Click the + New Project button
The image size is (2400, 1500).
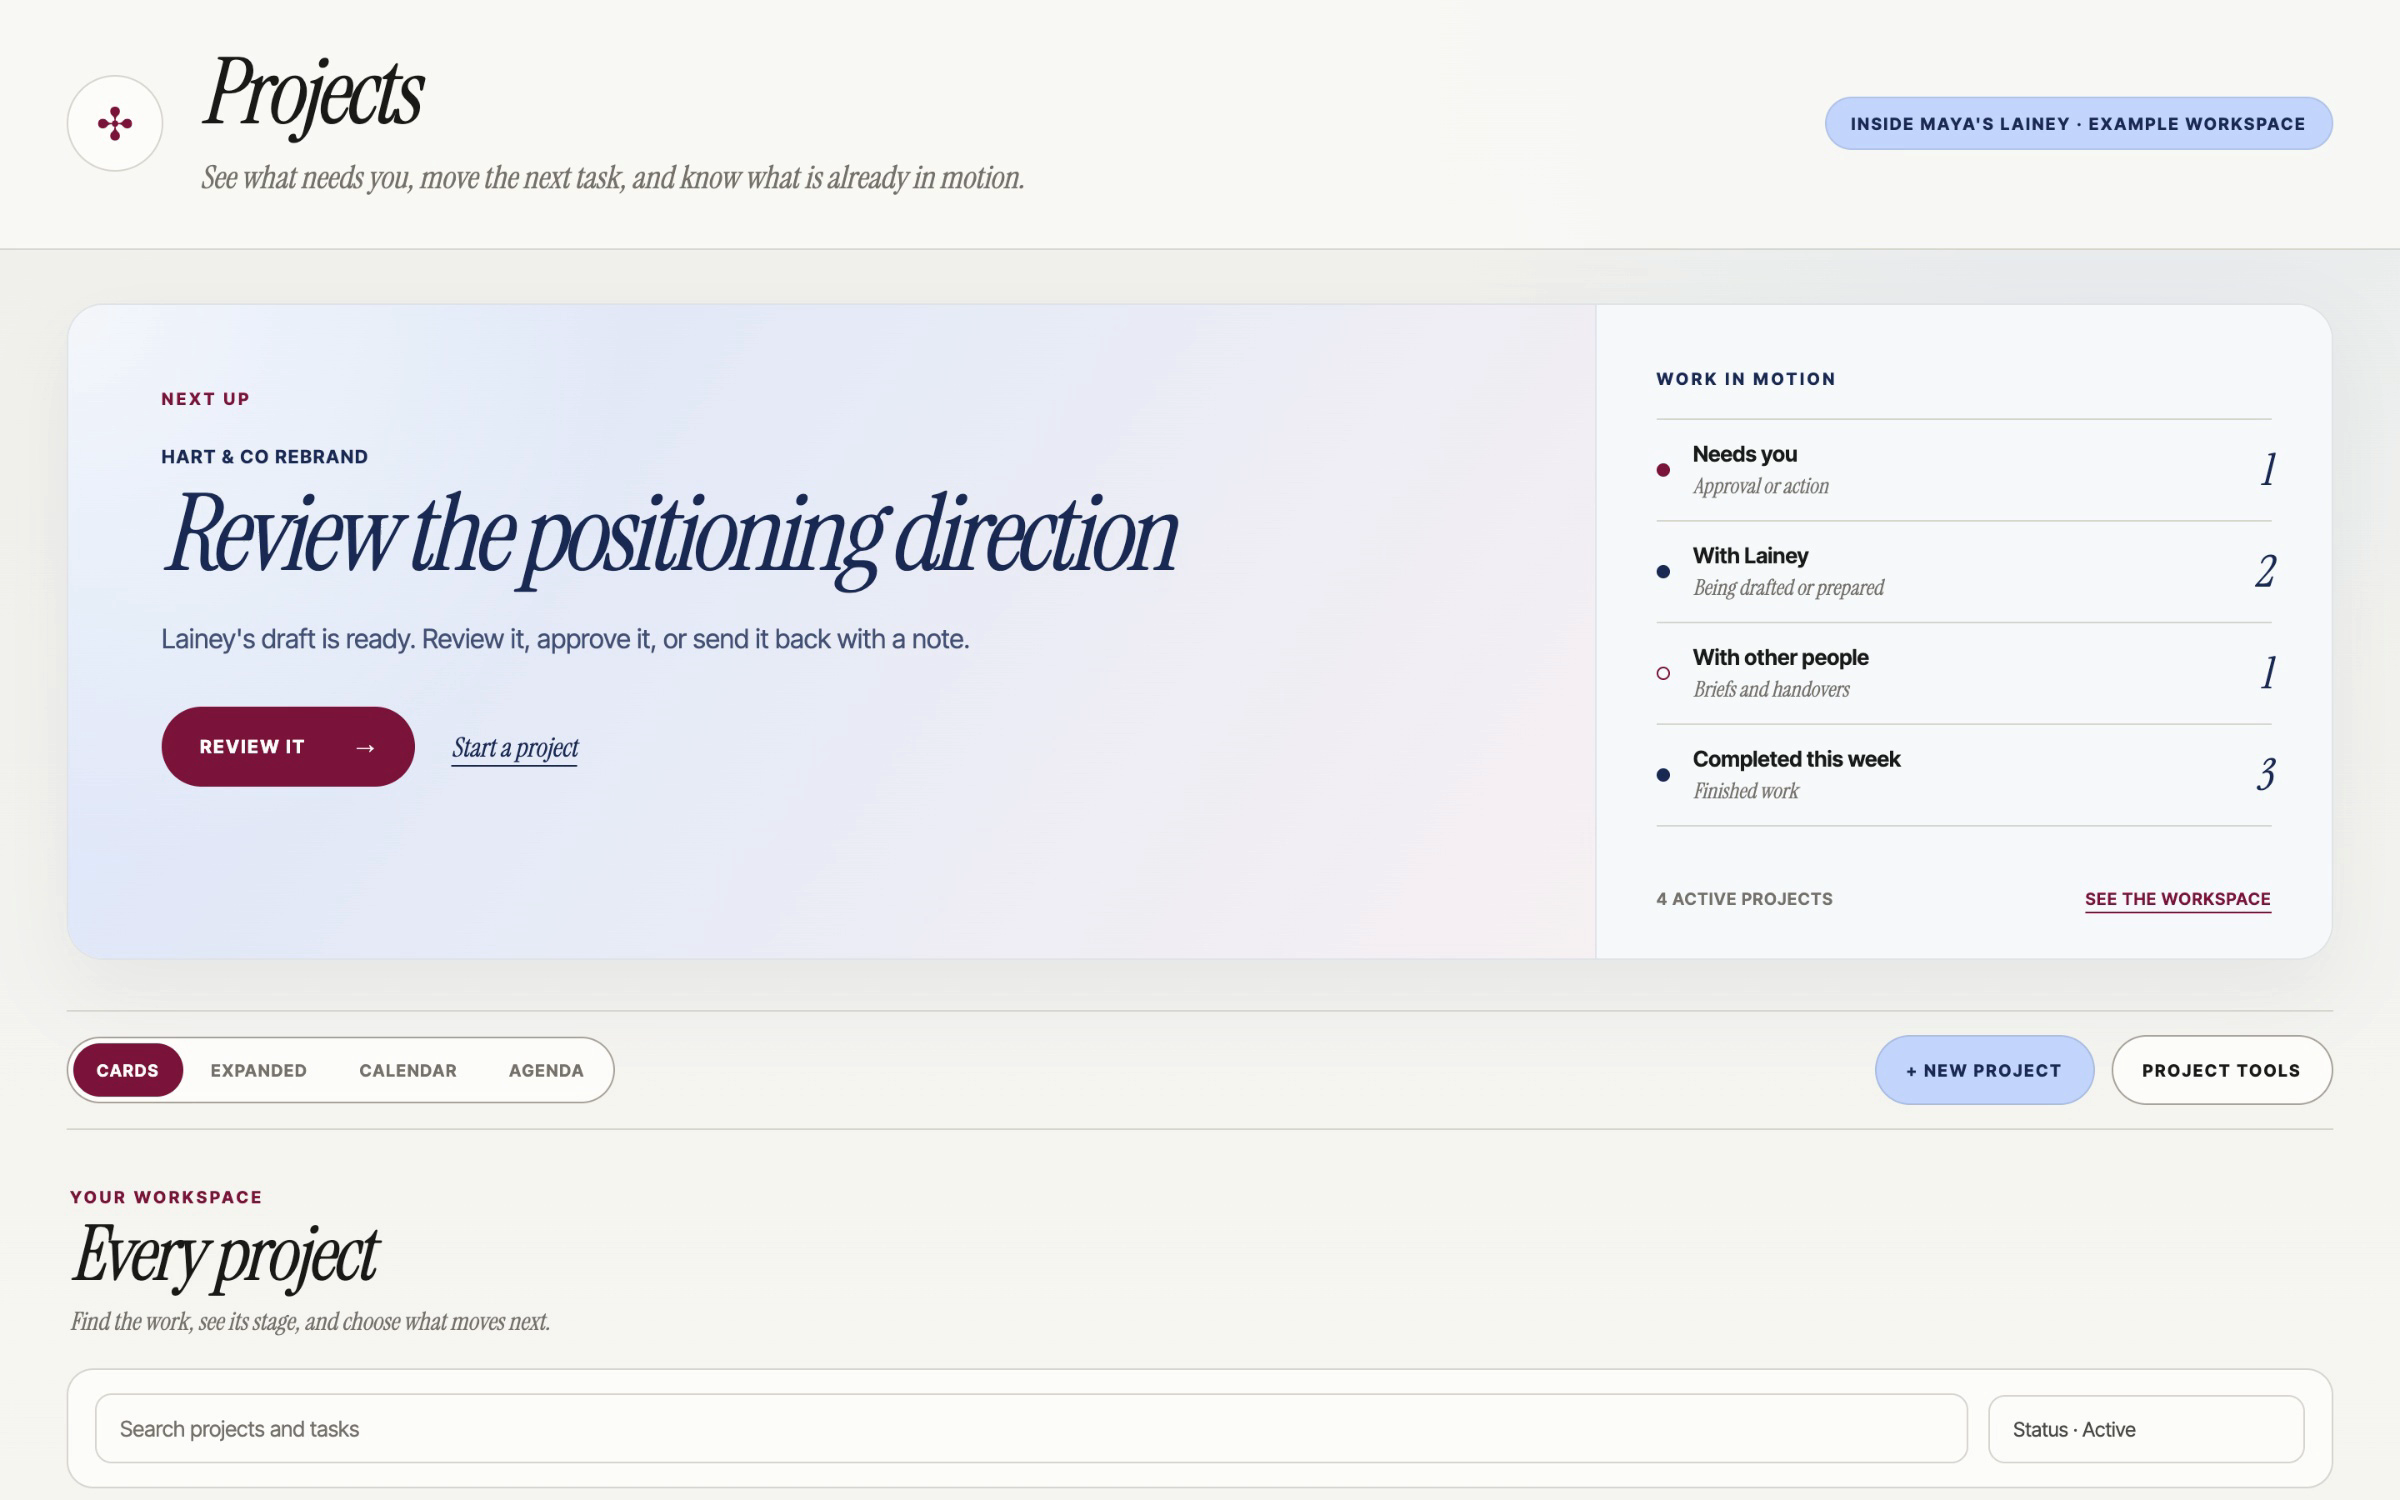click(1984, 1070)
